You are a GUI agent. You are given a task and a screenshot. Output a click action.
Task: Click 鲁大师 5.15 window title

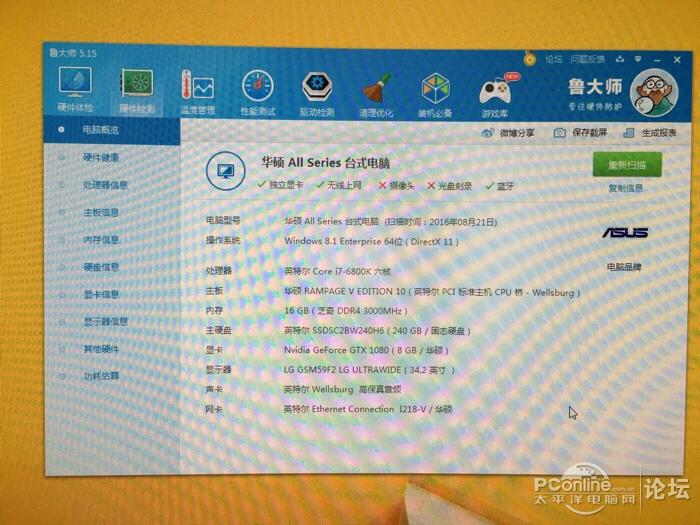[x=73, y=53]
